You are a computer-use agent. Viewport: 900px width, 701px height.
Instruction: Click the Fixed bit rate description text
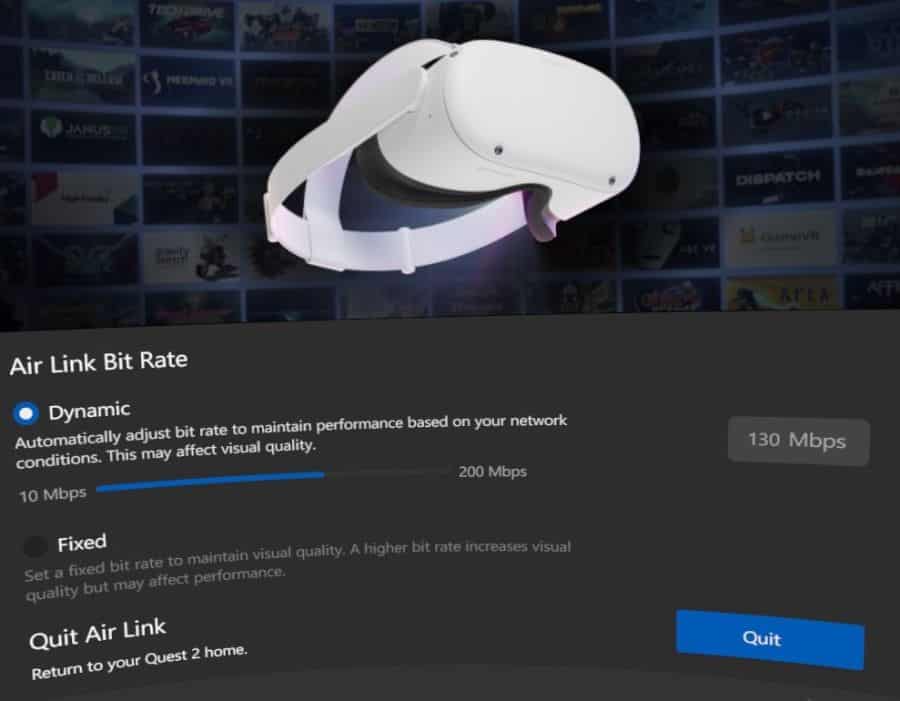tap(297, 570)
